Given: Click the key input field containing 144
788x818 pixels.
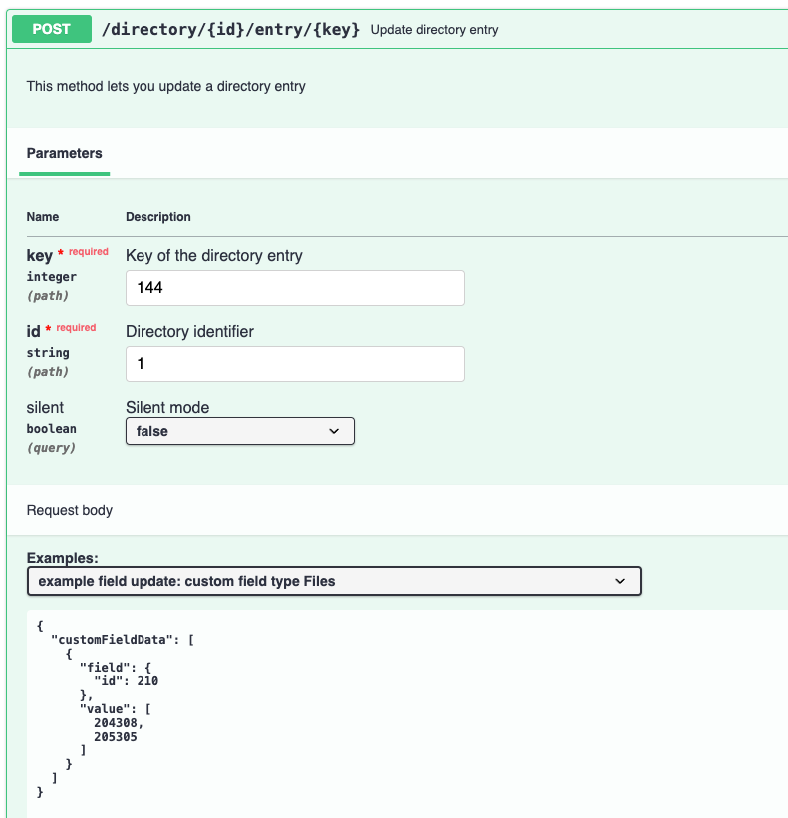Looking at the screenshot, I should tap(295, 288).
